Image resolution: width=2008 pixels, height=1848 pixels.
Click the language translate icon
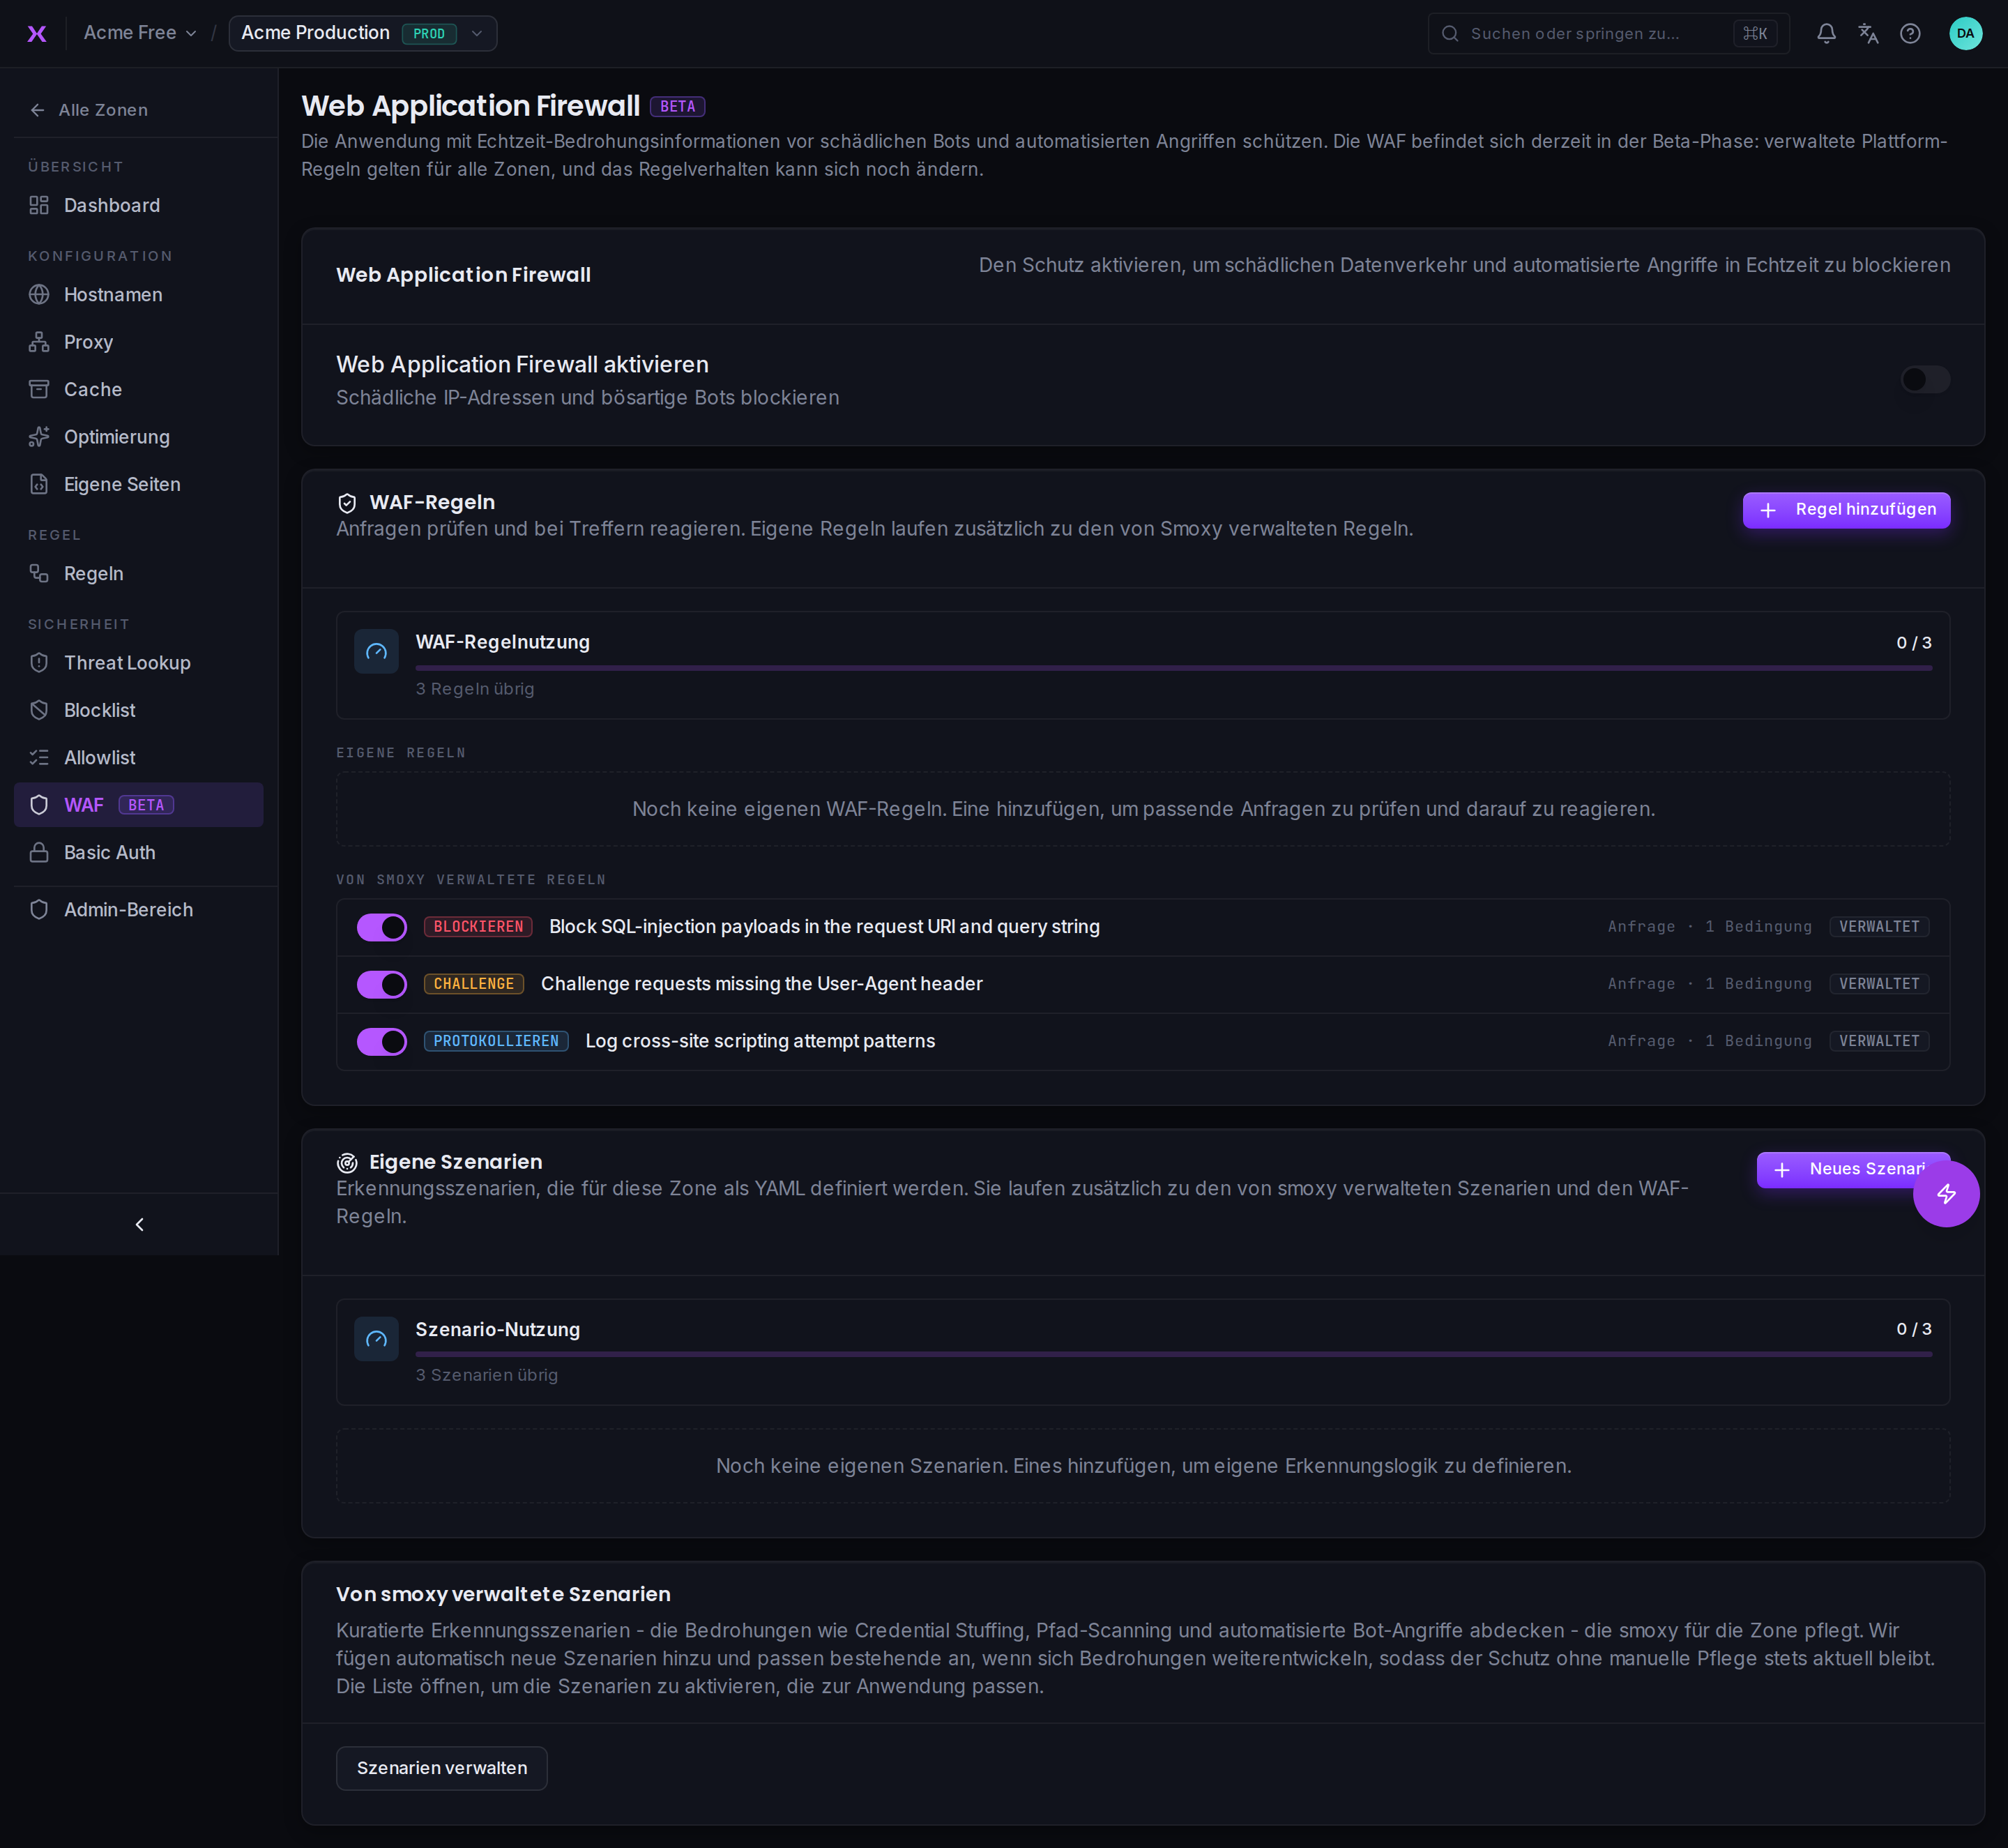point(1868,33)
